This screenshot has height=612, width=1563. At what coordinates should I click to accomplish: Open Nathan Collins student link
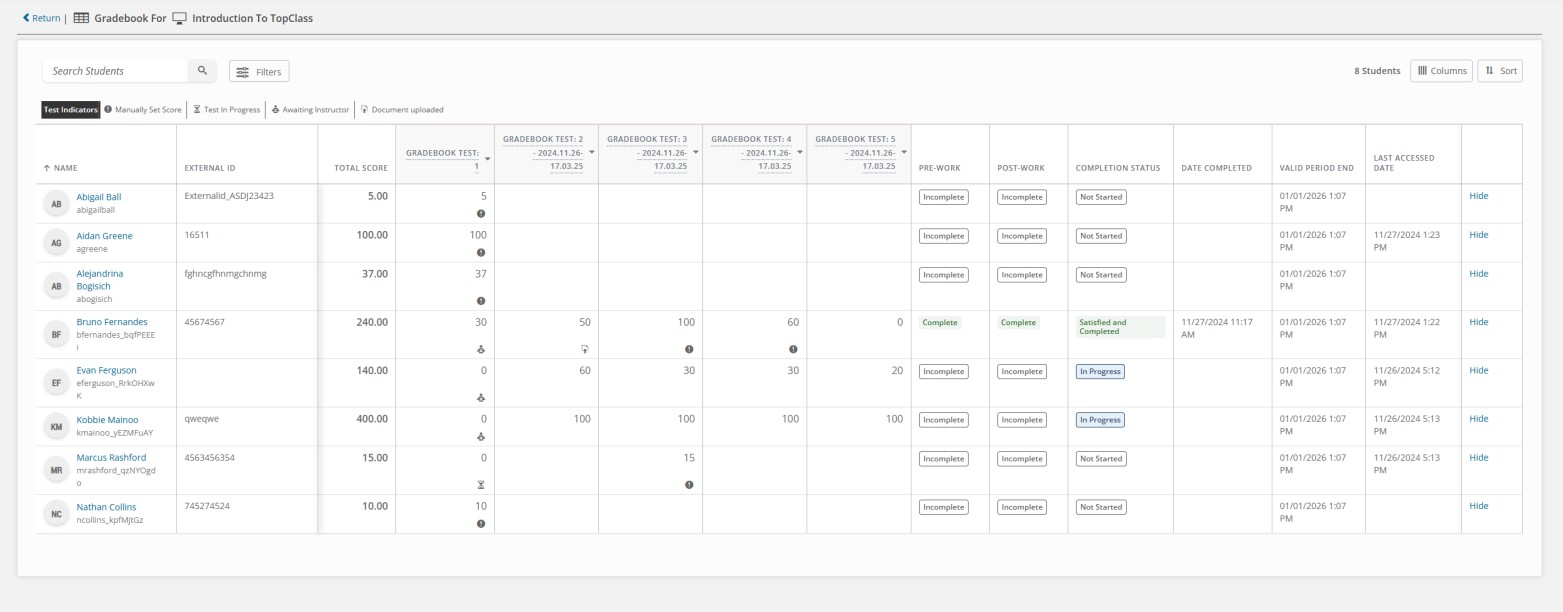pyautogui.click(x=107, y=507)
